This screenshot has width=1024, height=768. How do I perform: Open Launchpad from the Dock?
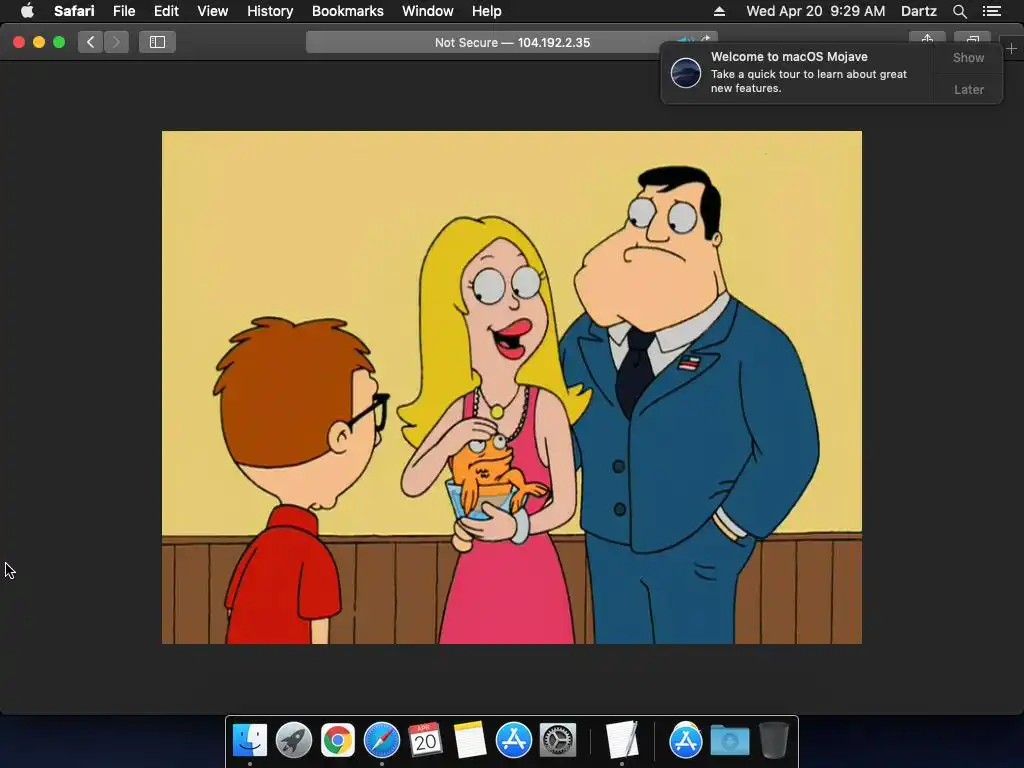[x=293, y=741]
